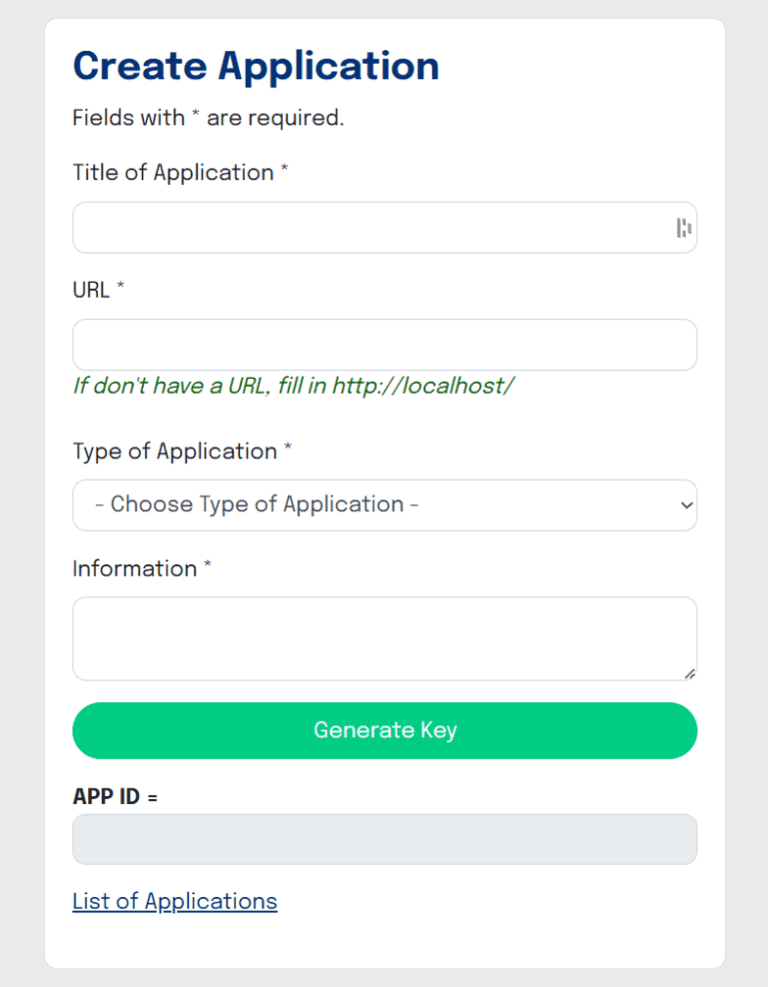
Task: Click the textarea resize handle
Action: tap(691, 674)
